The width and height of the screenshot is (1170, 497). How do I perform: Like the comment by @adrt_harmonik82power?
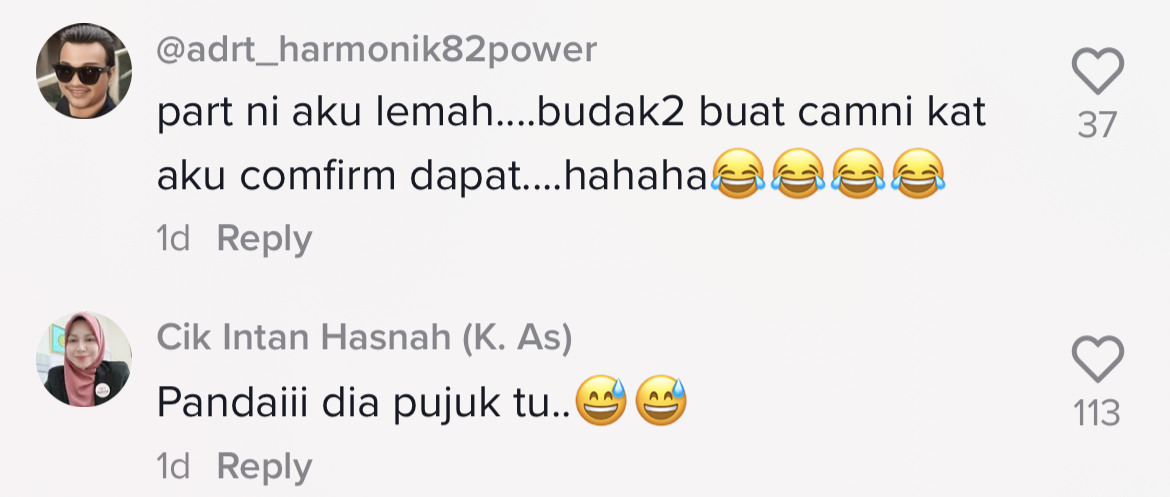pyautogui.click(x=1097, y=72)
